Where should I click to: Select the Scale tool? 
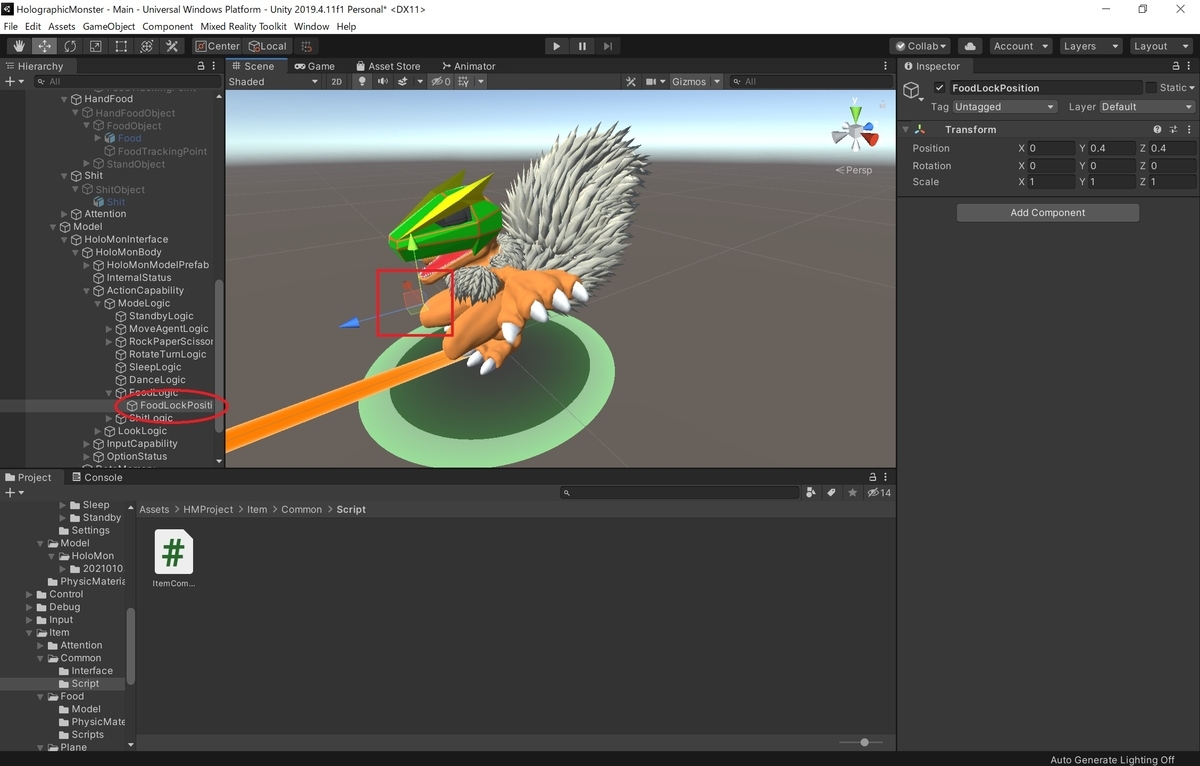point(96,46)
